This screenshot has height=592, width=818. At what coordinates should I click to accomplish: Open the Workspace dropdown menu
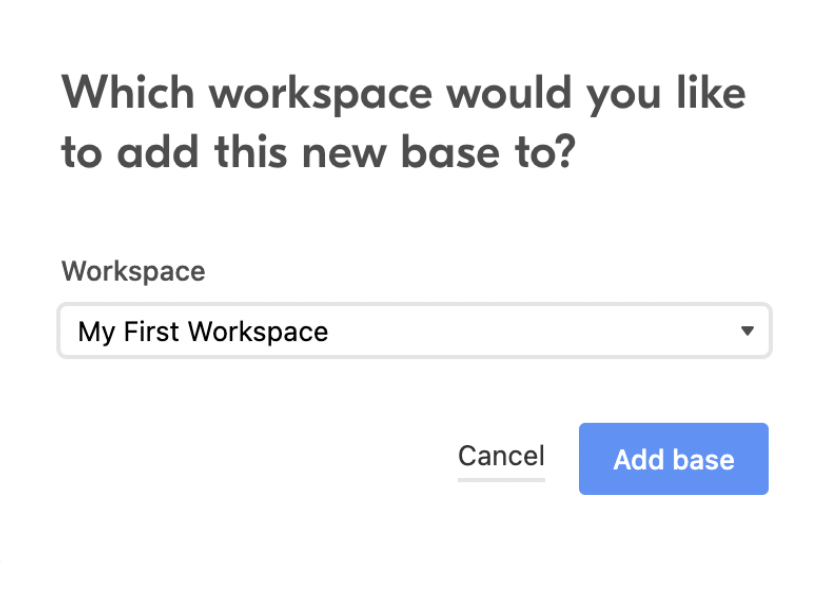pyautogui.click(x=414, y=331)
